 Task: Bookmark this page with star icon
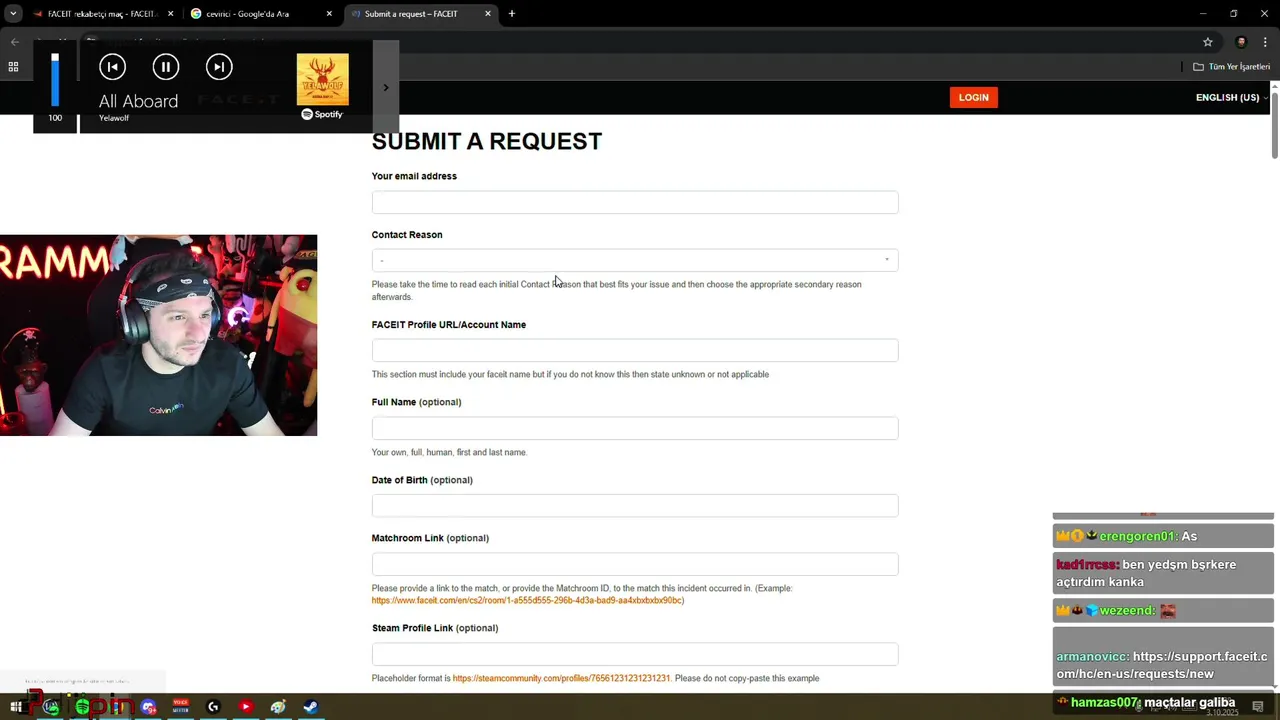pyautogui.click(x=1208, y=42)
